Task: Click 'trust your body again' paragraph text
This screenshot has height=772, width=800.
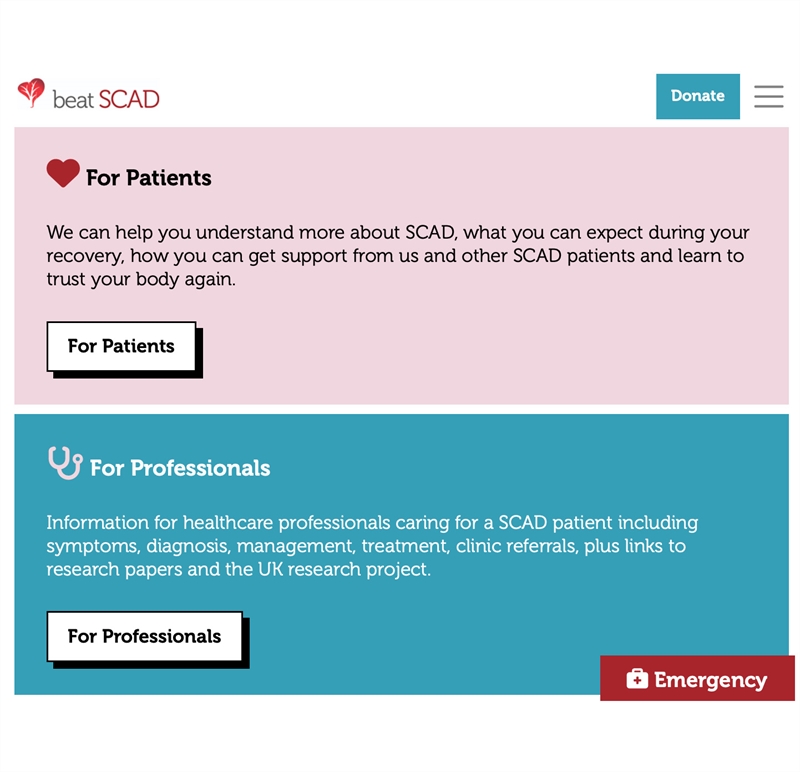Action: (141, 279)
